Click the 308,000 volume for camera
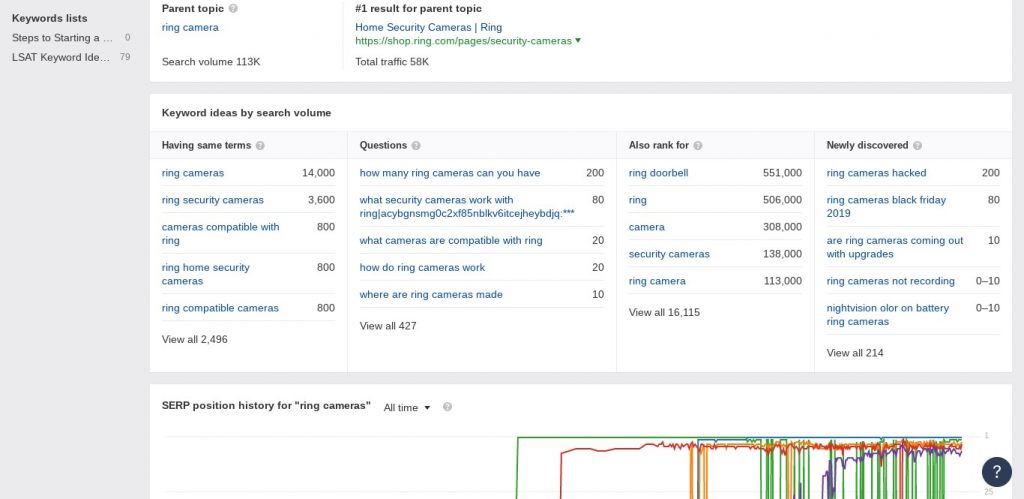 pos(782,227)
